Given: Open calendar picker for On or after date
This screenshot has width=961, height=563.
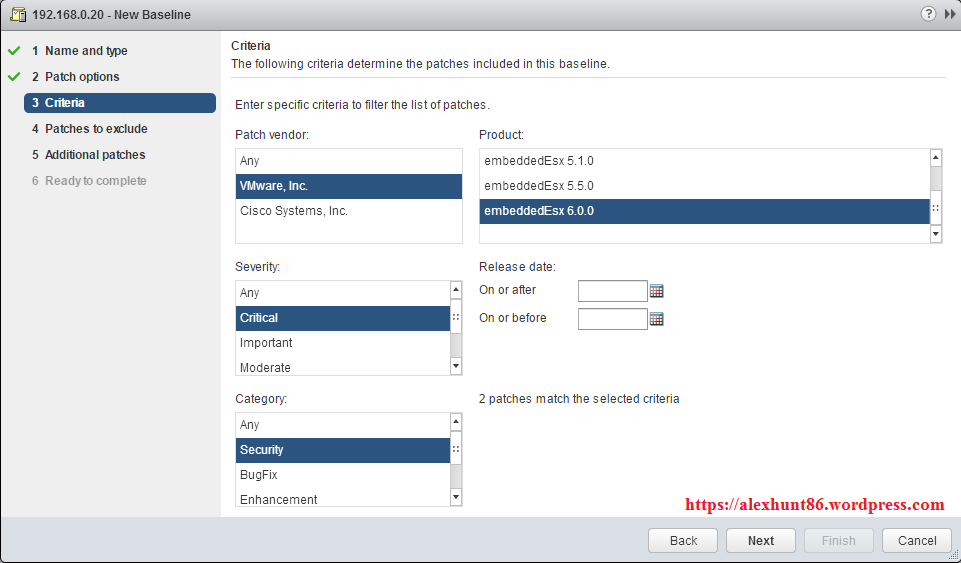Looking at the screenshot, I should 657,291.
